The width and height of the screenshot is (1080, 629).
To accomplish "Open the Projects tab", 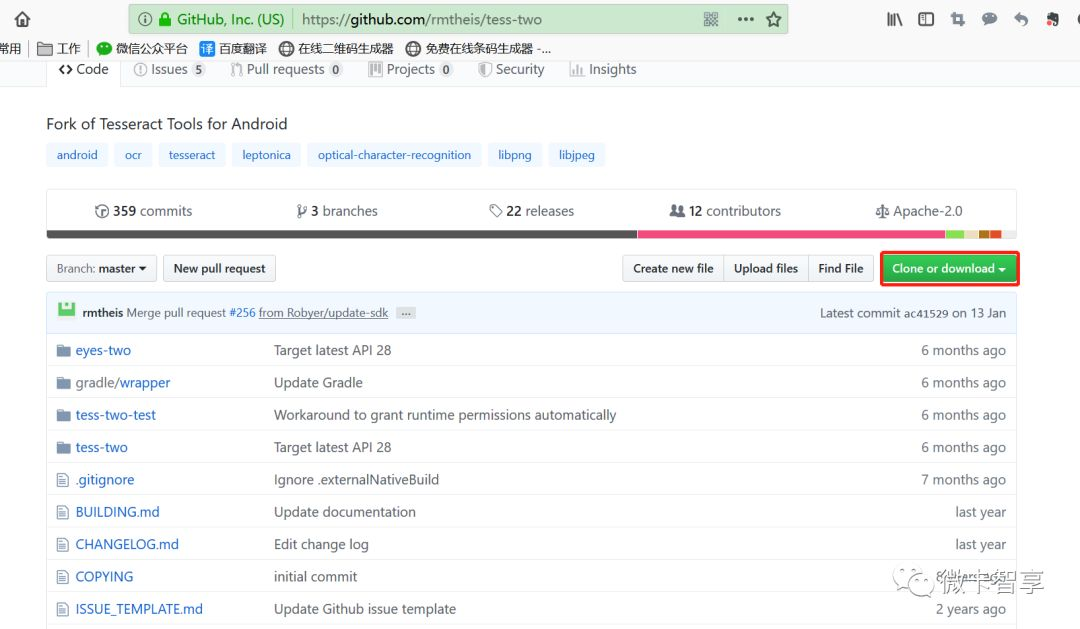I will point(411,69).
